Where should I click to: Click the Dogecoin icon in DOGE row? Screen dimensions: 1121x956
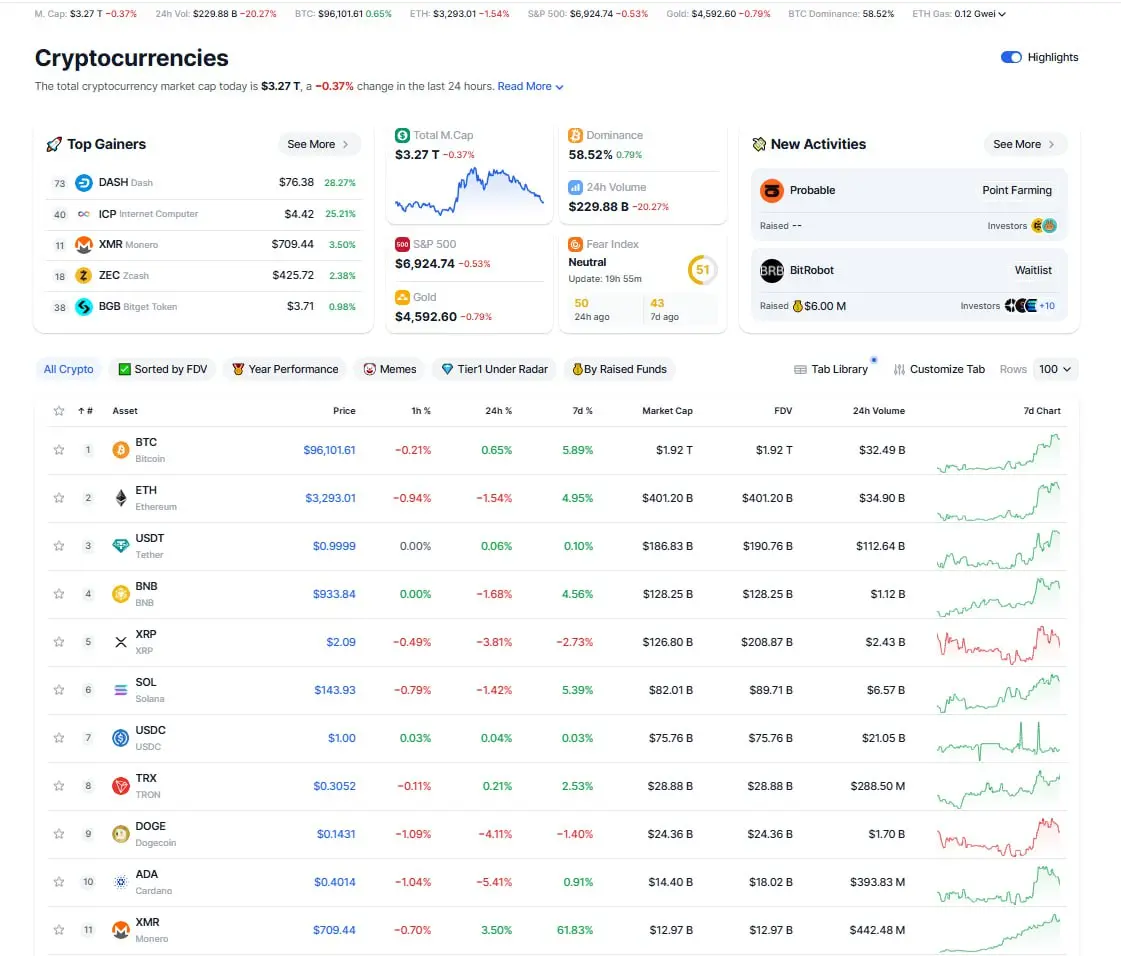(x=121, y=834)
